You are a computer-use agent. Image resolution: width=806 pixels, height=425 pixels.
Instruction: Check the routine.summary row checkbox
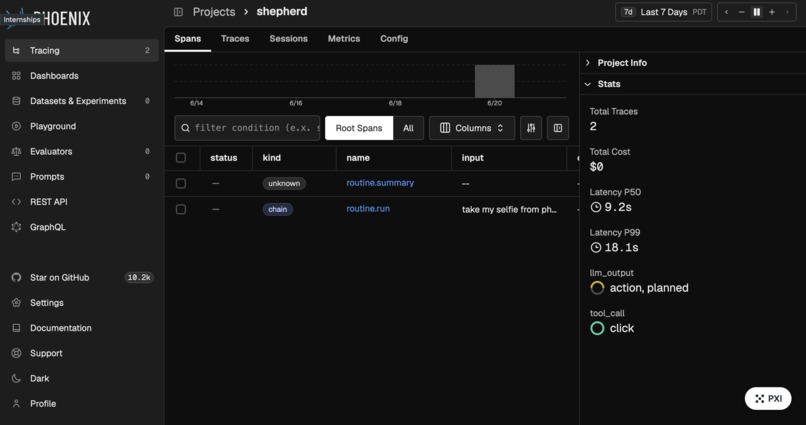(181, 183)
